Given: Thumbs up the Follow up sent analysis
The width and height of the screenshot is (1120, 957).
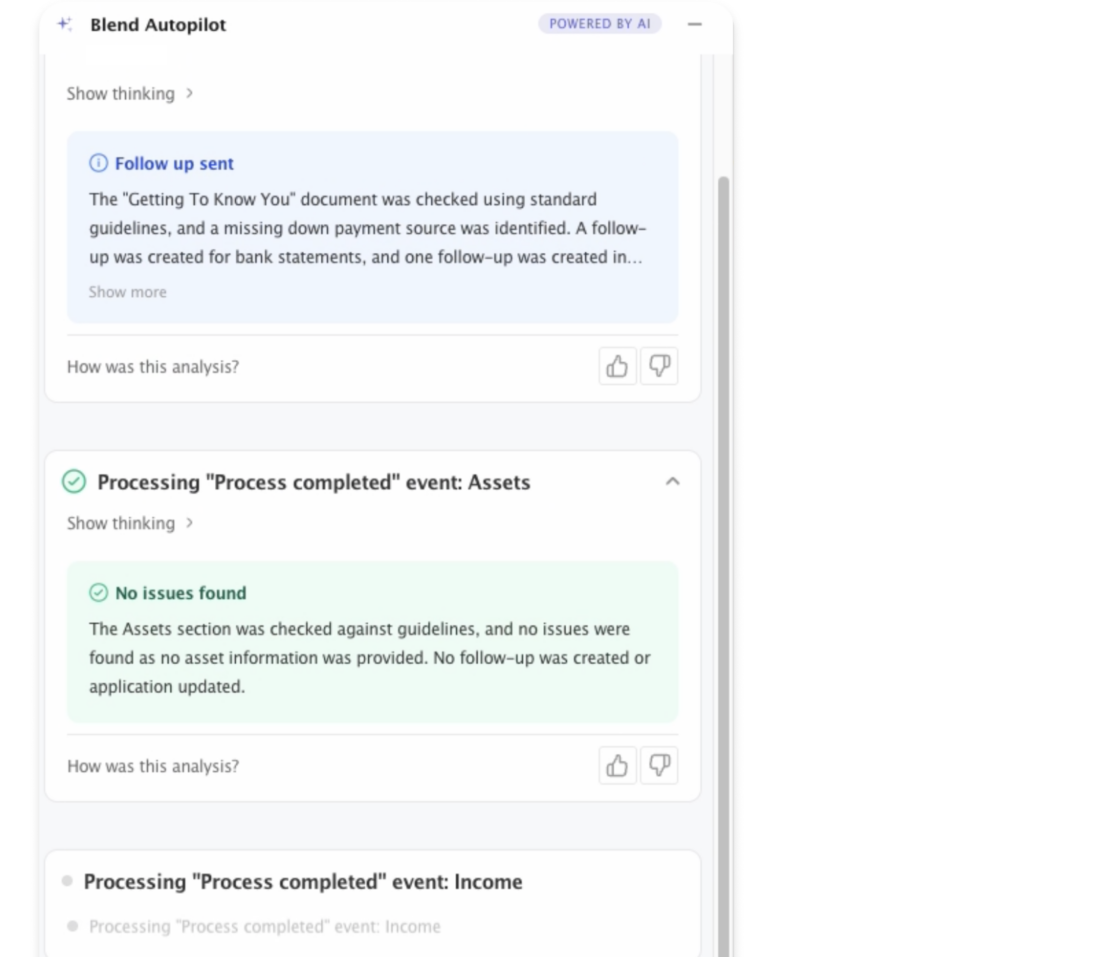Looking at the screenshot, I should 617,367.
